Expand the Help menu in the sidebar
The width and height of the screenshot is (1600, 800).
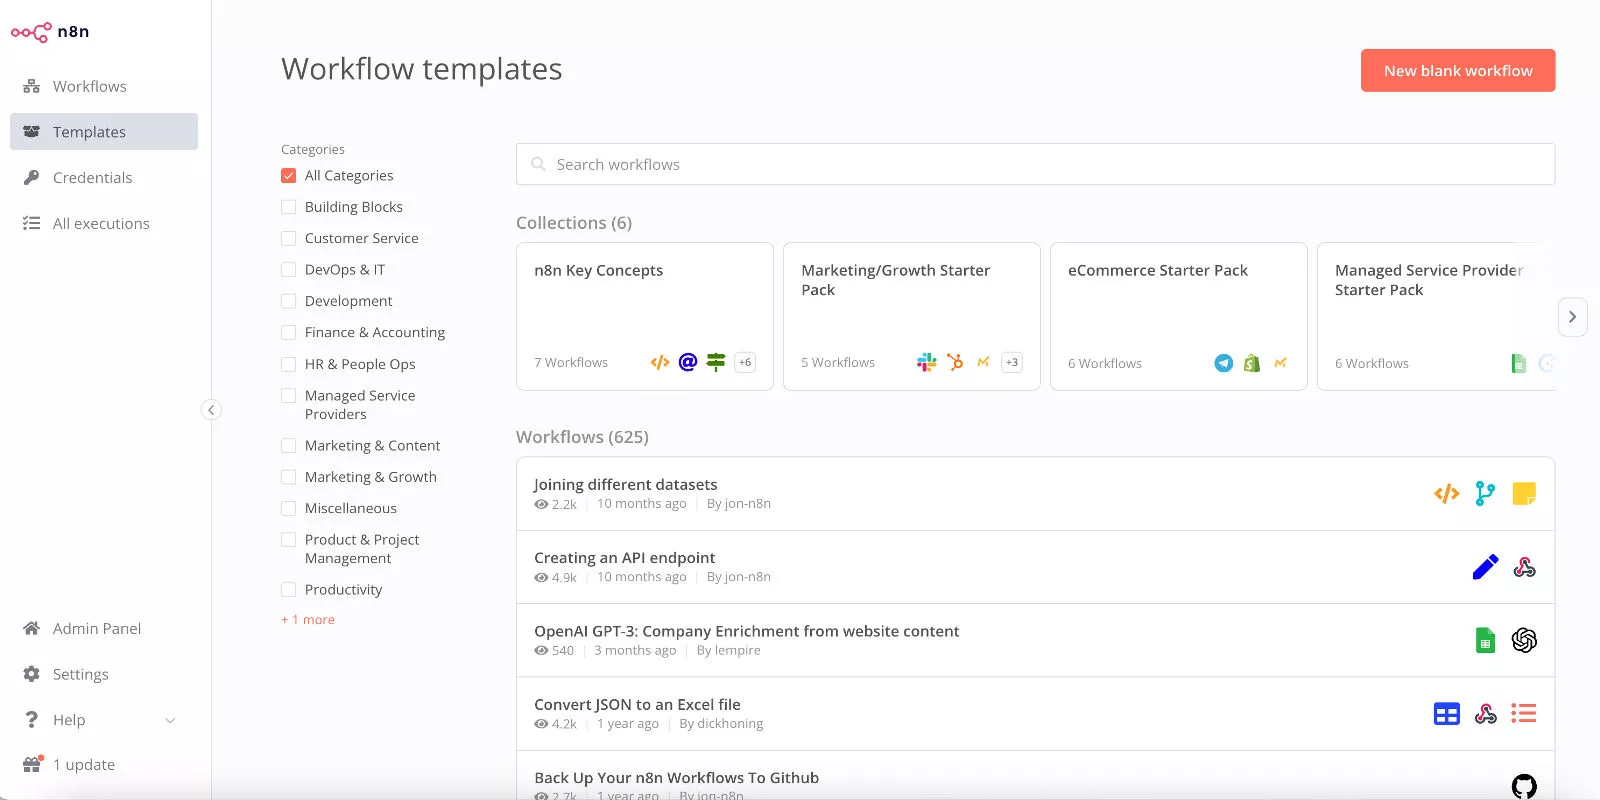click(100, 720)
